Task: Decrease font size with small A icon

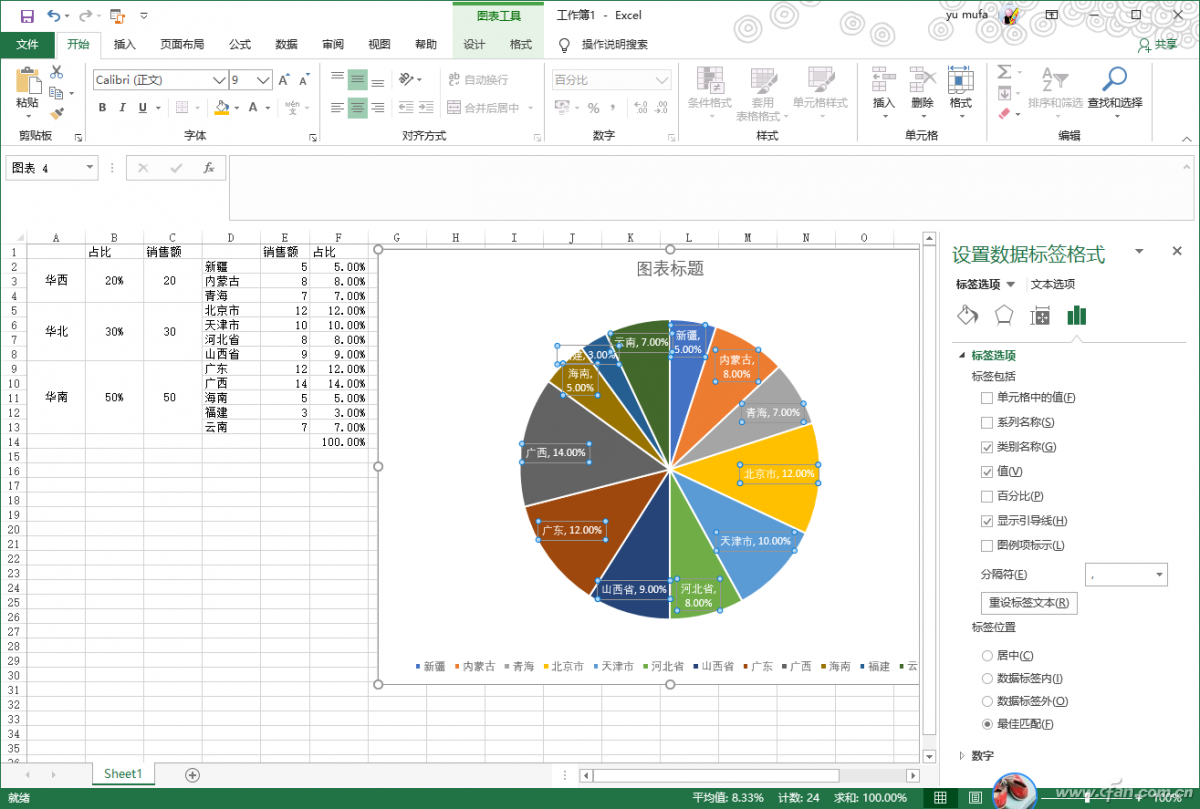Action: click(305, 80)
